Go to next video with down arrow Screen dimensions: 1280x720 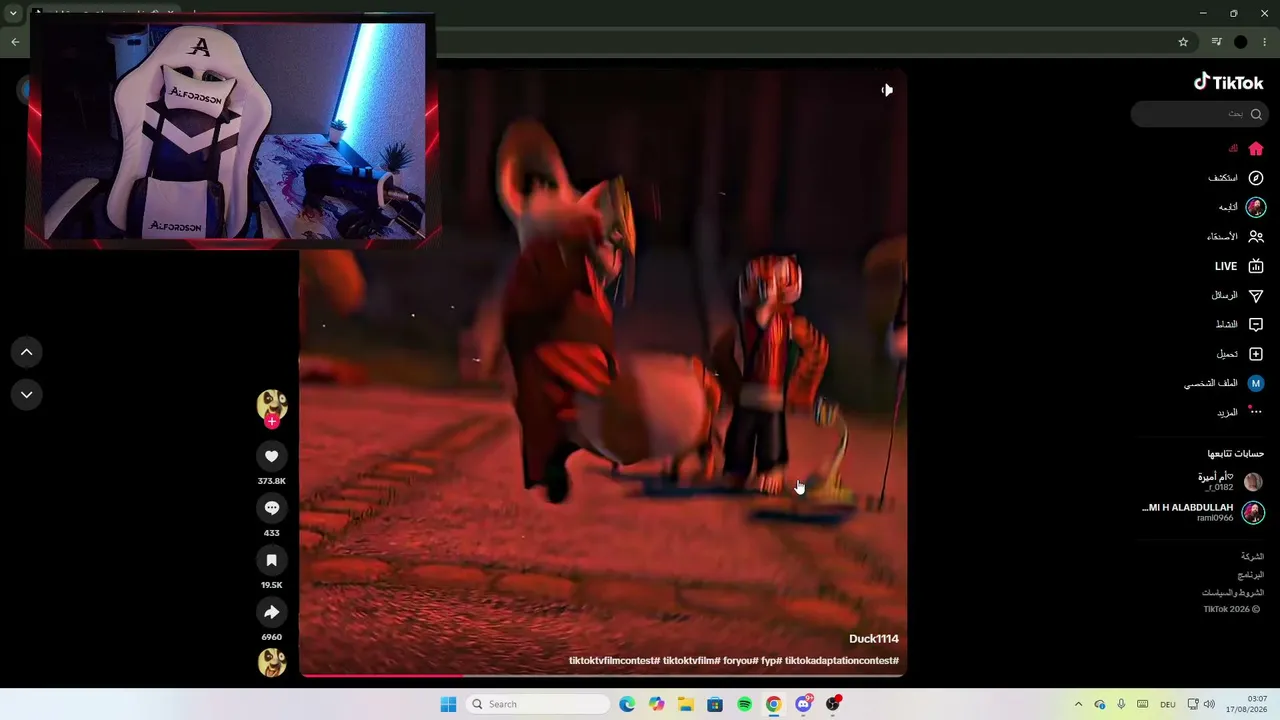[27, 395]
